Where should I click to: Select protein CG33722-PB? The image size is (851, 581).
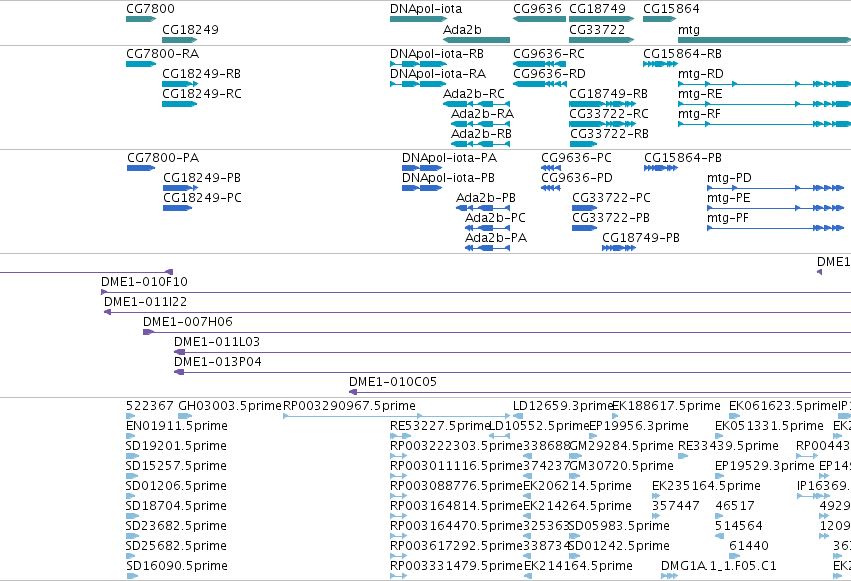coord(611,218)
